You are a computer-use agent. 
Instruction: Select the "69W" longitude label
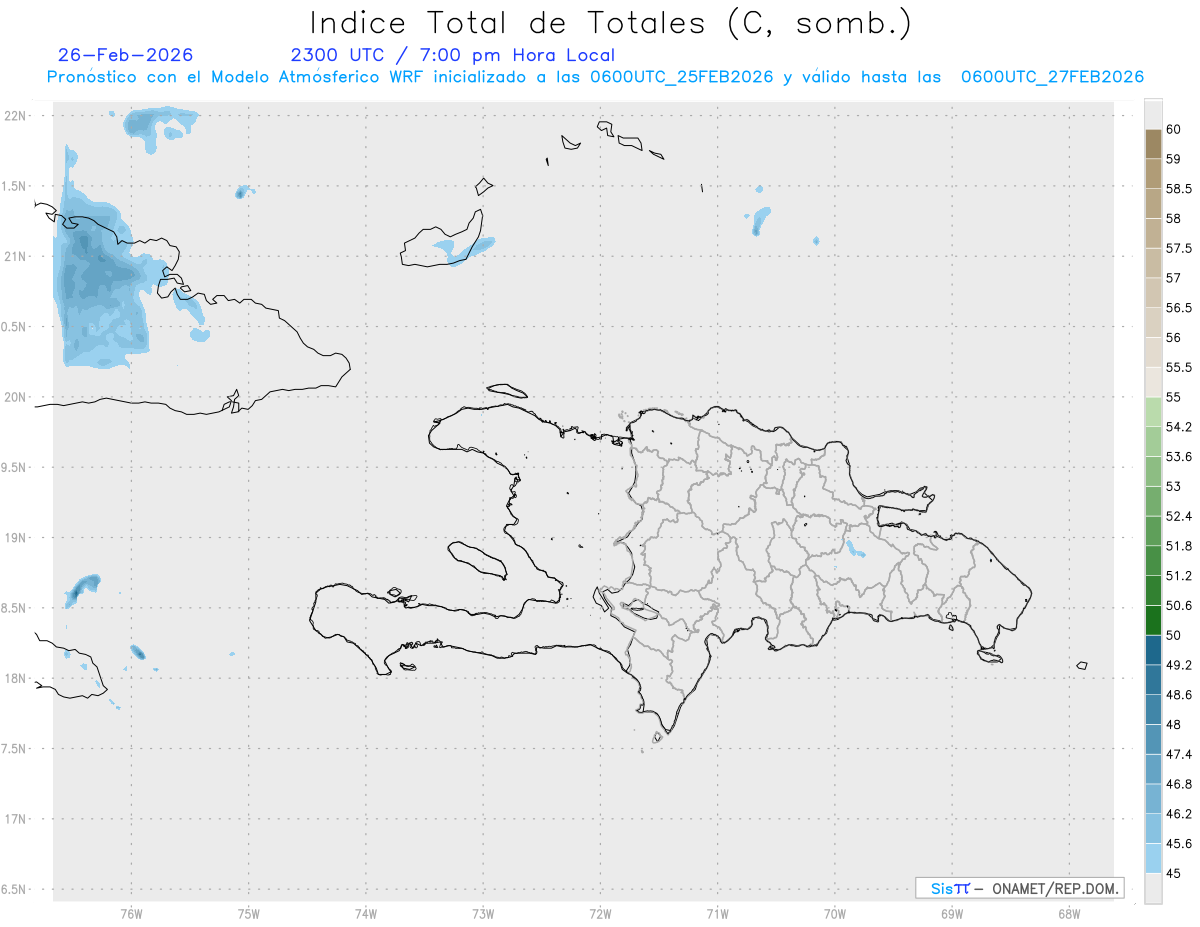(952, 913)
